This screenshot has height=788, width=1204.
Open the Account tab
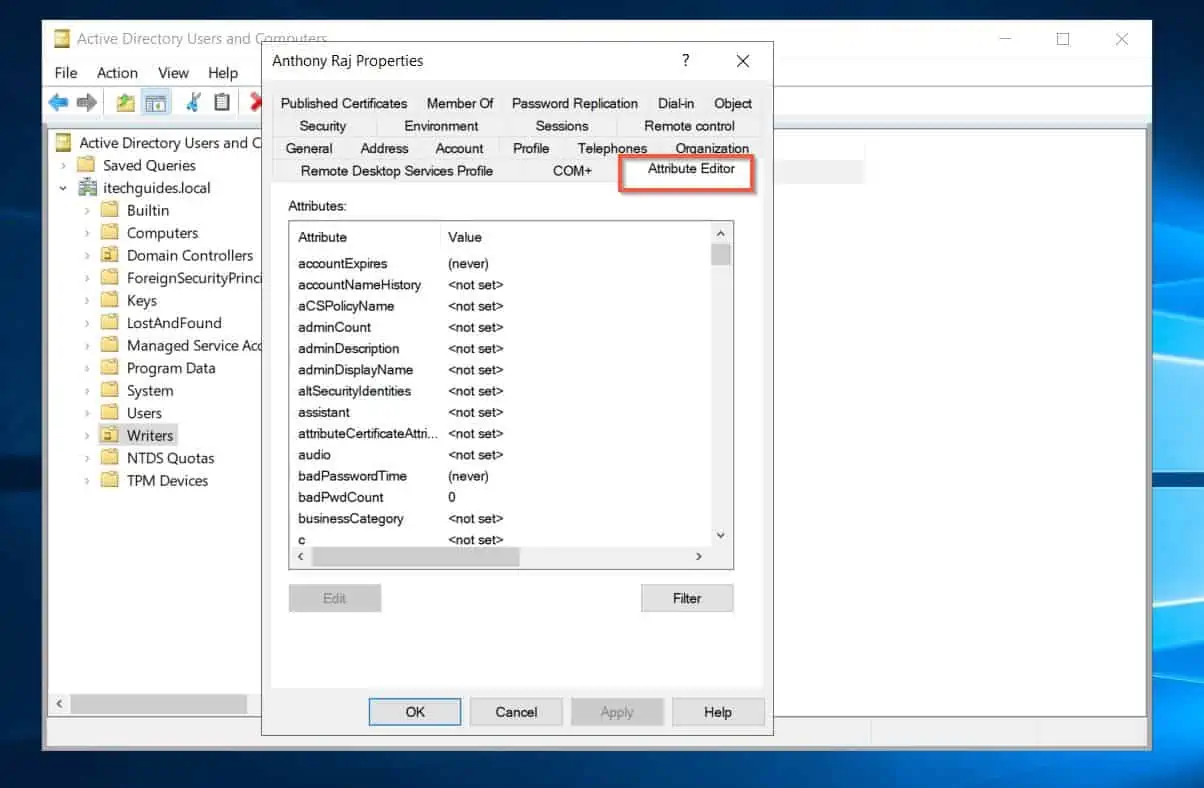[460, 148]
